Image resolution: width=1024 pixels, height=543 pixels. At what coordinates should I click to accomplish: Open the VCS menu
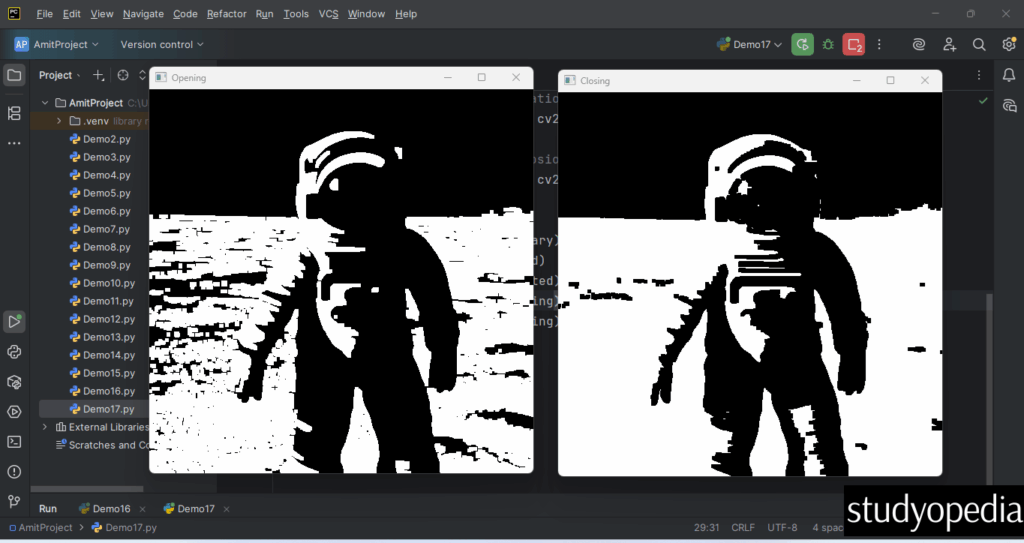[x=328, y=14]
